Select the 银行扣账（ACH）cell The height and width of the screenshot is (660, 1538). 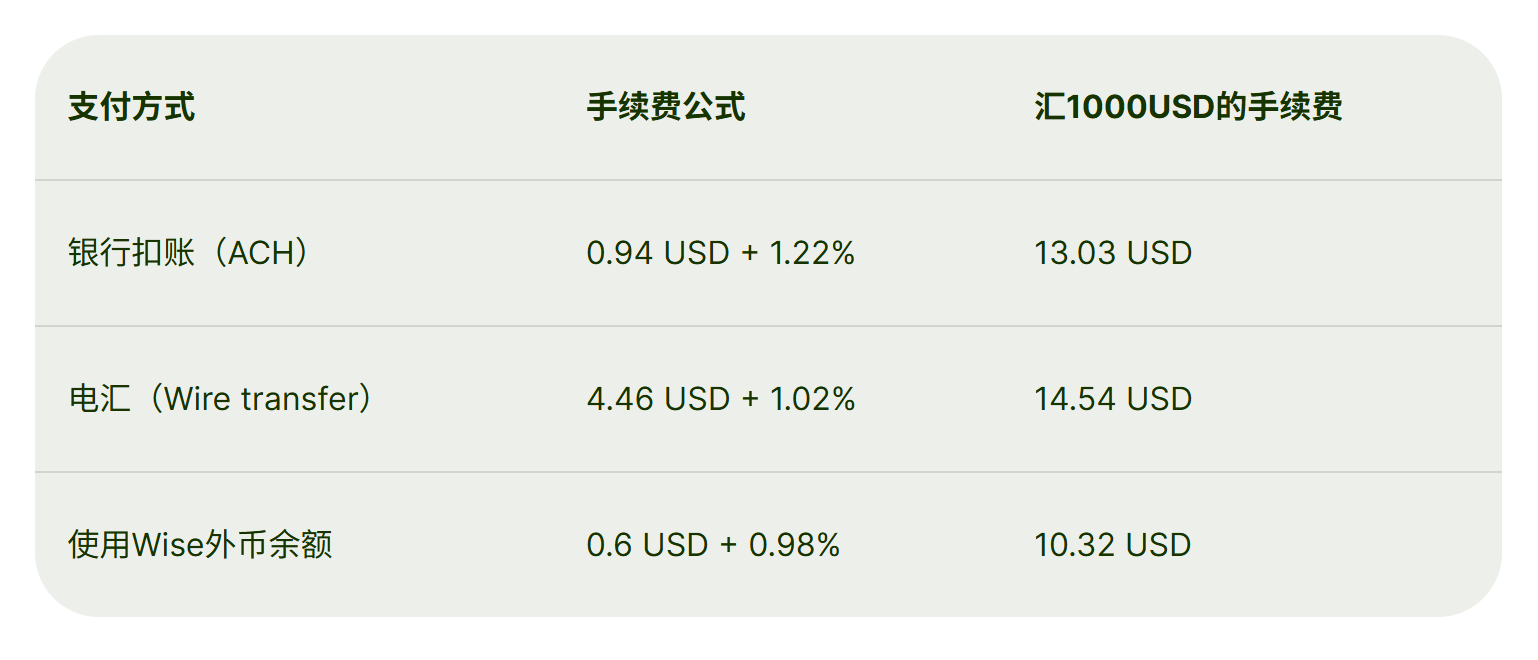[x=189, y=253]
